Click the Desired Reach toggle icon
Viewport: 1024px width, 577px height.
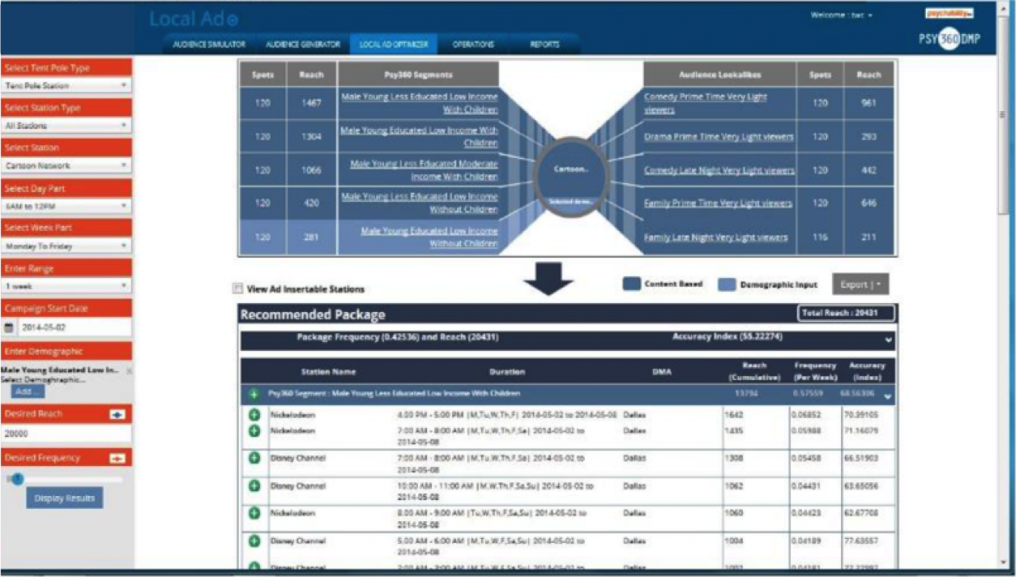coord(117,414)
